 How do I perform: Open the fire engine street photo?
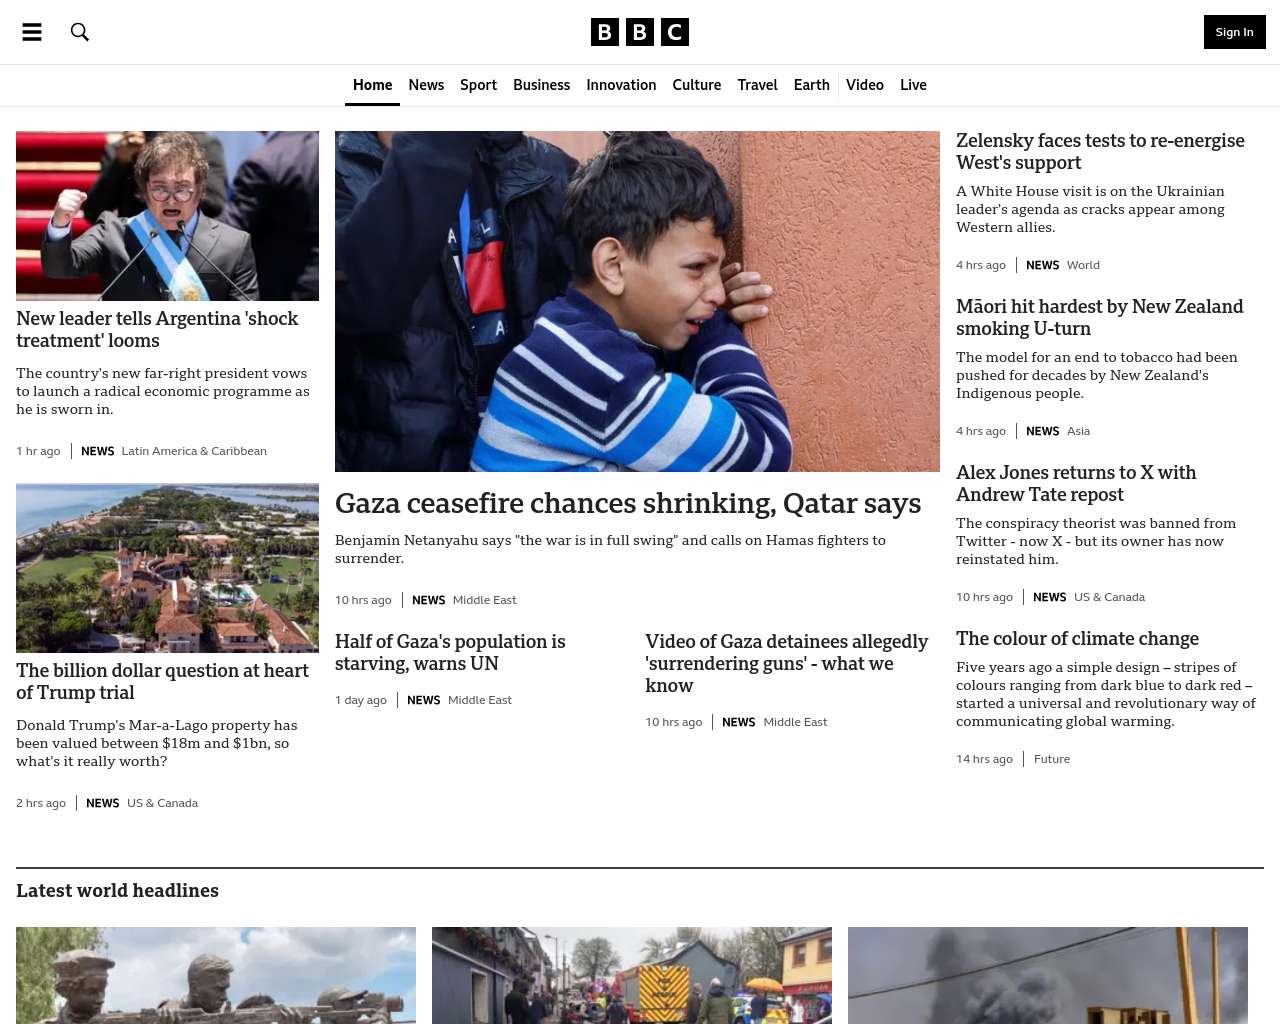tap(632, 975)
